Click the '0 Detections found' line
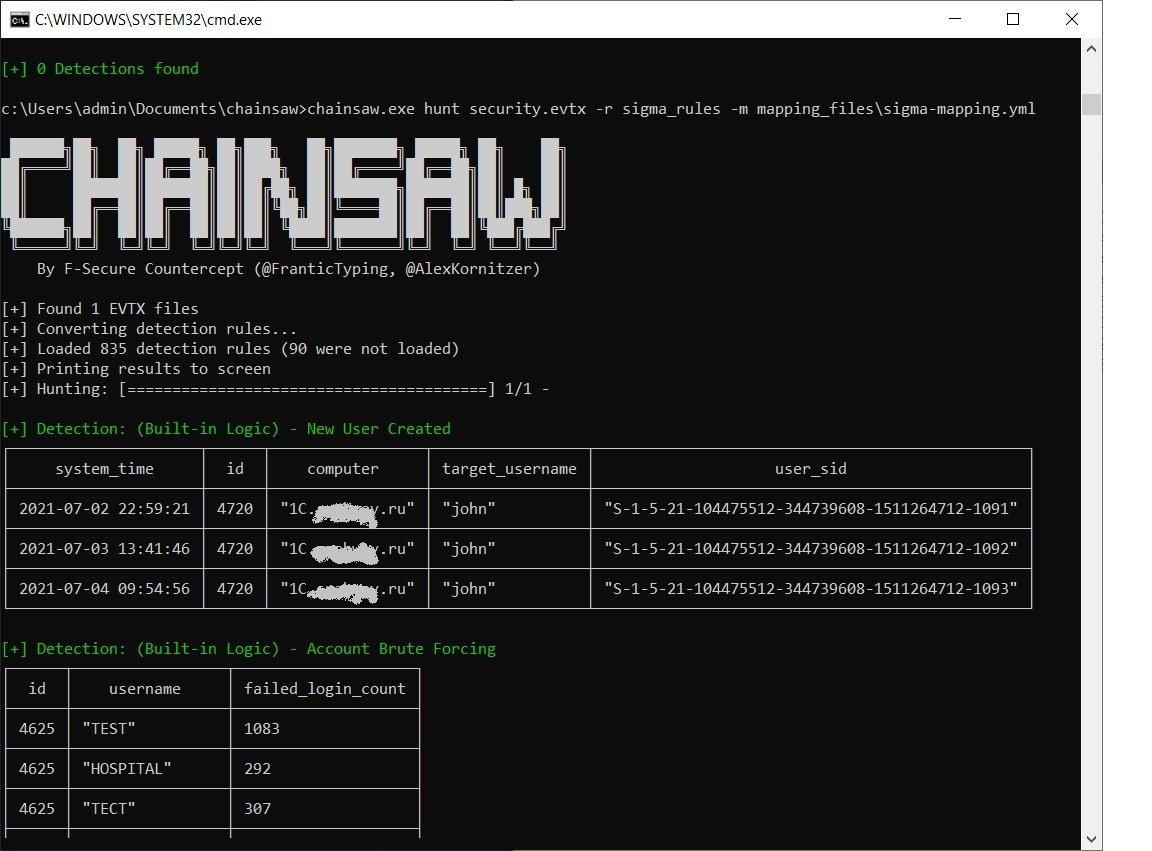 coord(101,68)
